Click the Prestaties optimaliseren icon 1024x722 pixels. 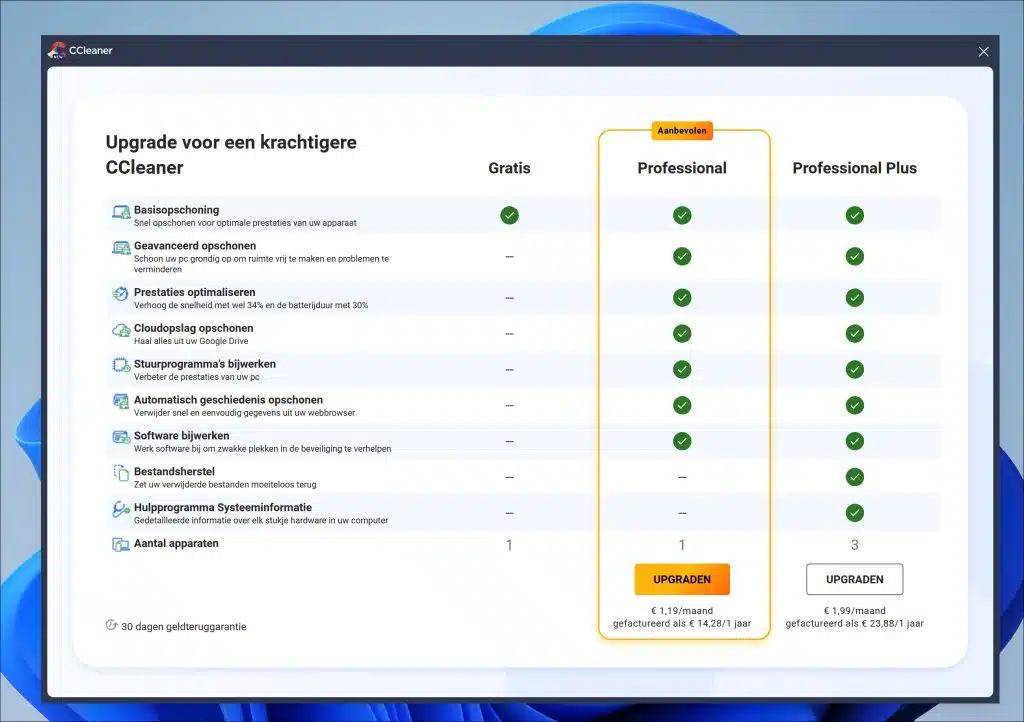[121, 294]
